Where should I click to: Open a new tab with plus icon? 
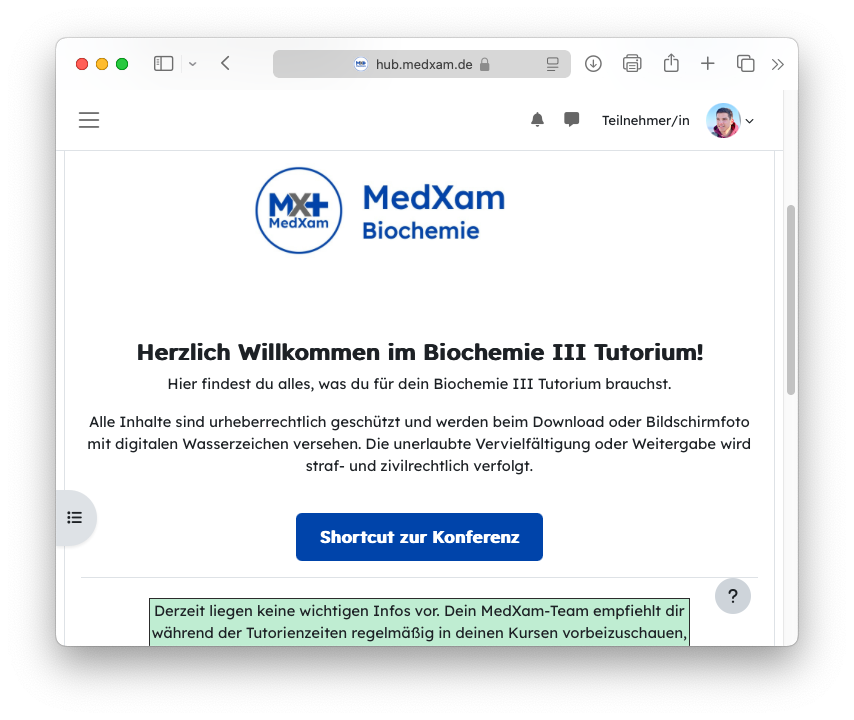click(707, 64)
